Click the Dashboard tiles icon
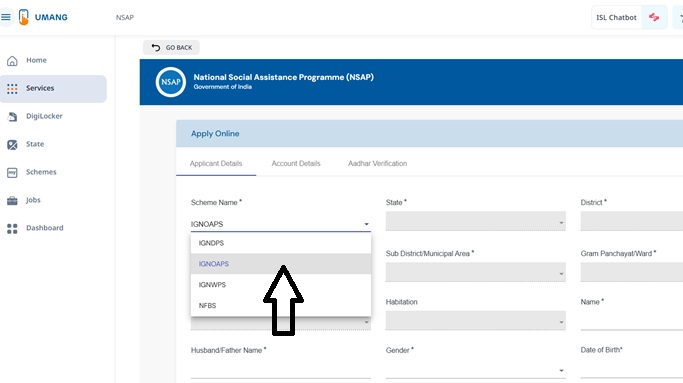The height and width of the screenshot is (383, 683). (12, 228)
